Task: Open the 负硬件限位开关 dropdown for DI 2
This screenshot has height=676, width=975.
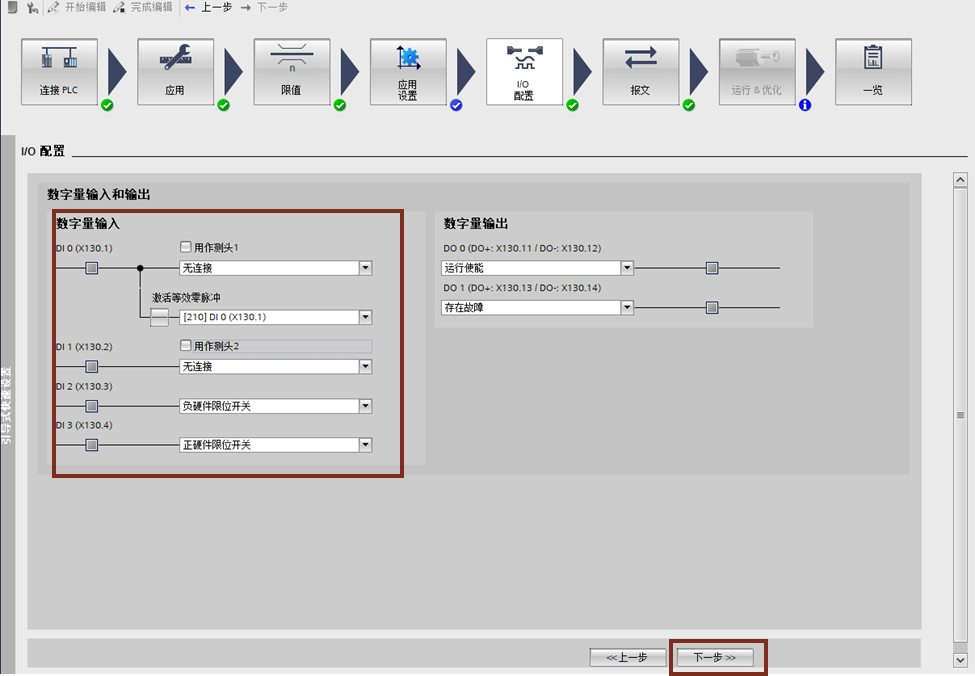Action: [x=365, y=406]
